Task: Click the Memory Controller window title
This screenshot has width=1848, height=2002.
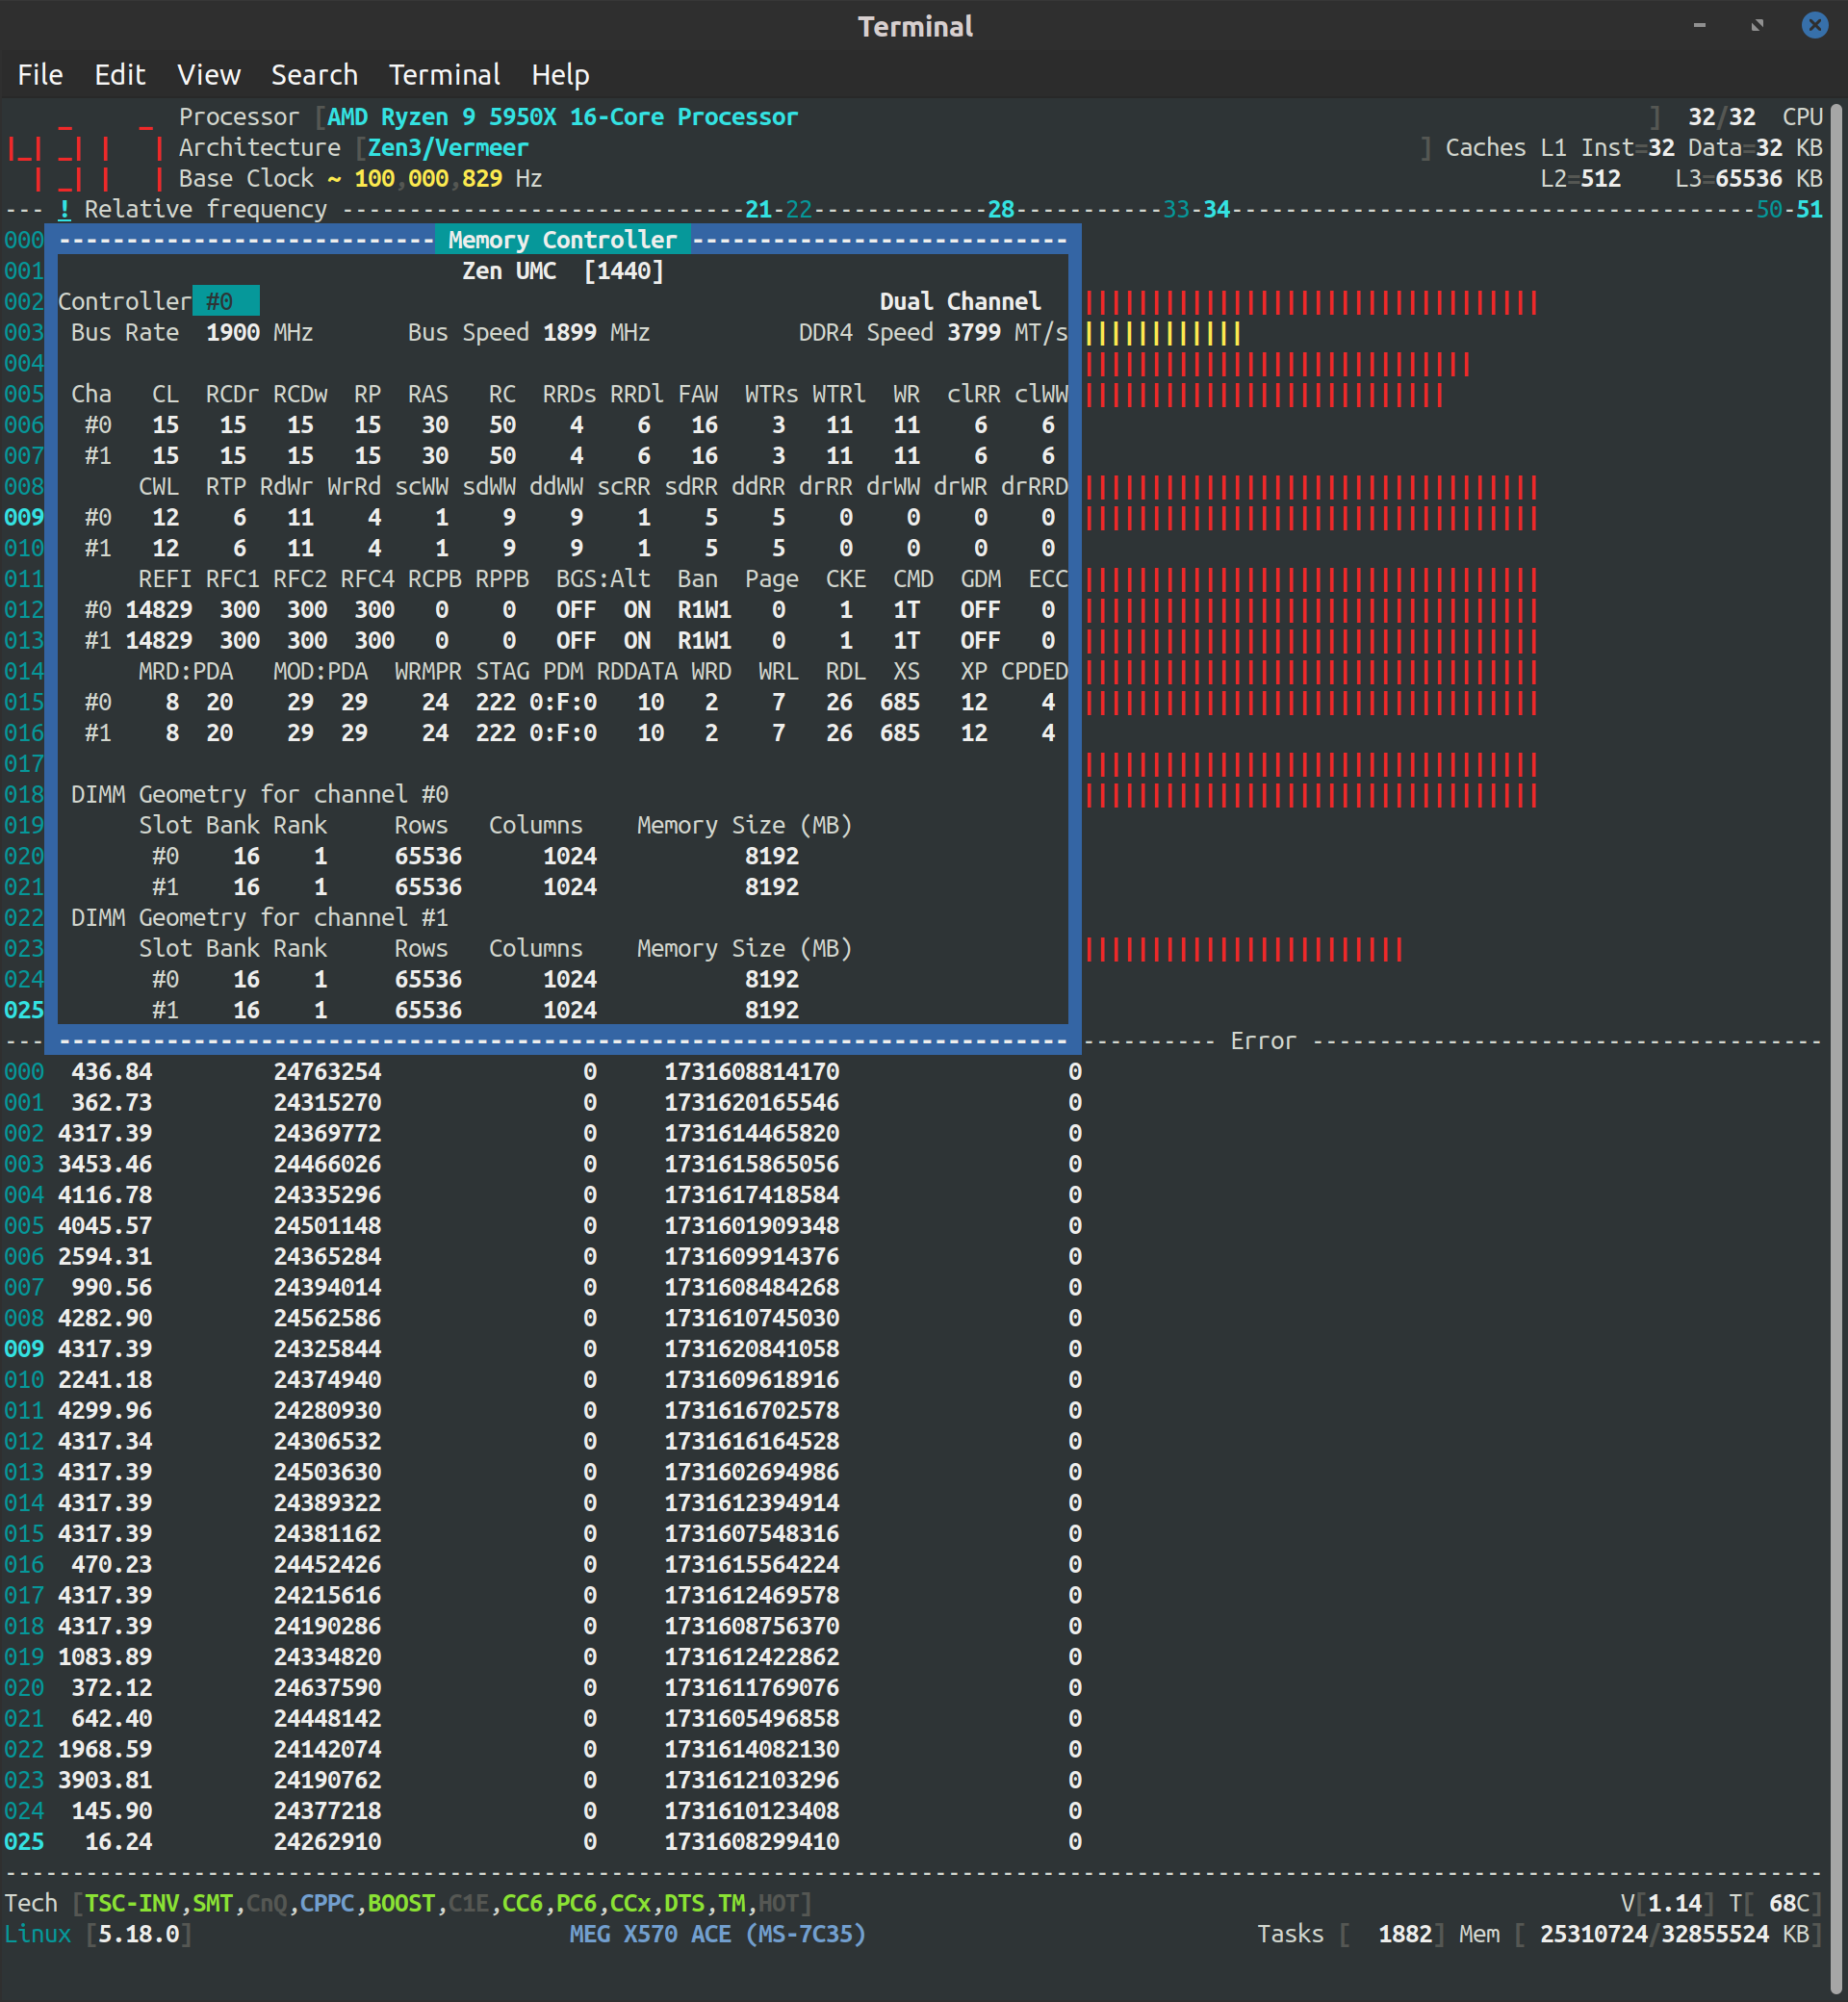Action: (x=563, y=240)
